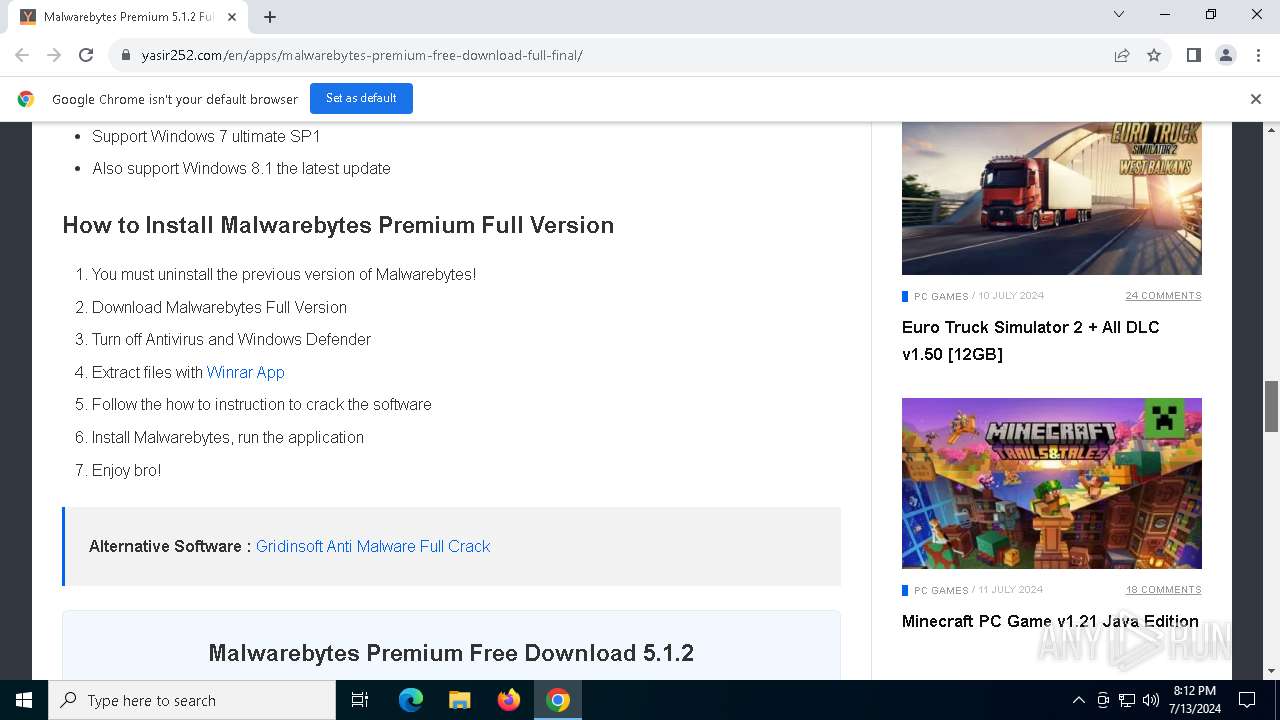Click the browser Back arrow
Image resolution: width=1280 pixels, height=720 pixels.
(x=22, y=55)
